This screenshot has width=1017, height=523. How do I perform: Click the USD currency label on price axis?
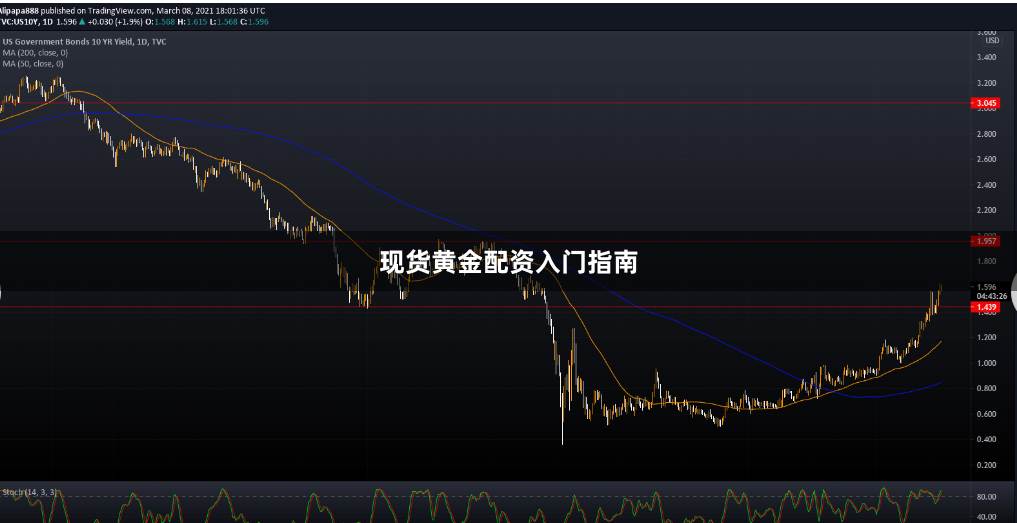coord(992,40)
